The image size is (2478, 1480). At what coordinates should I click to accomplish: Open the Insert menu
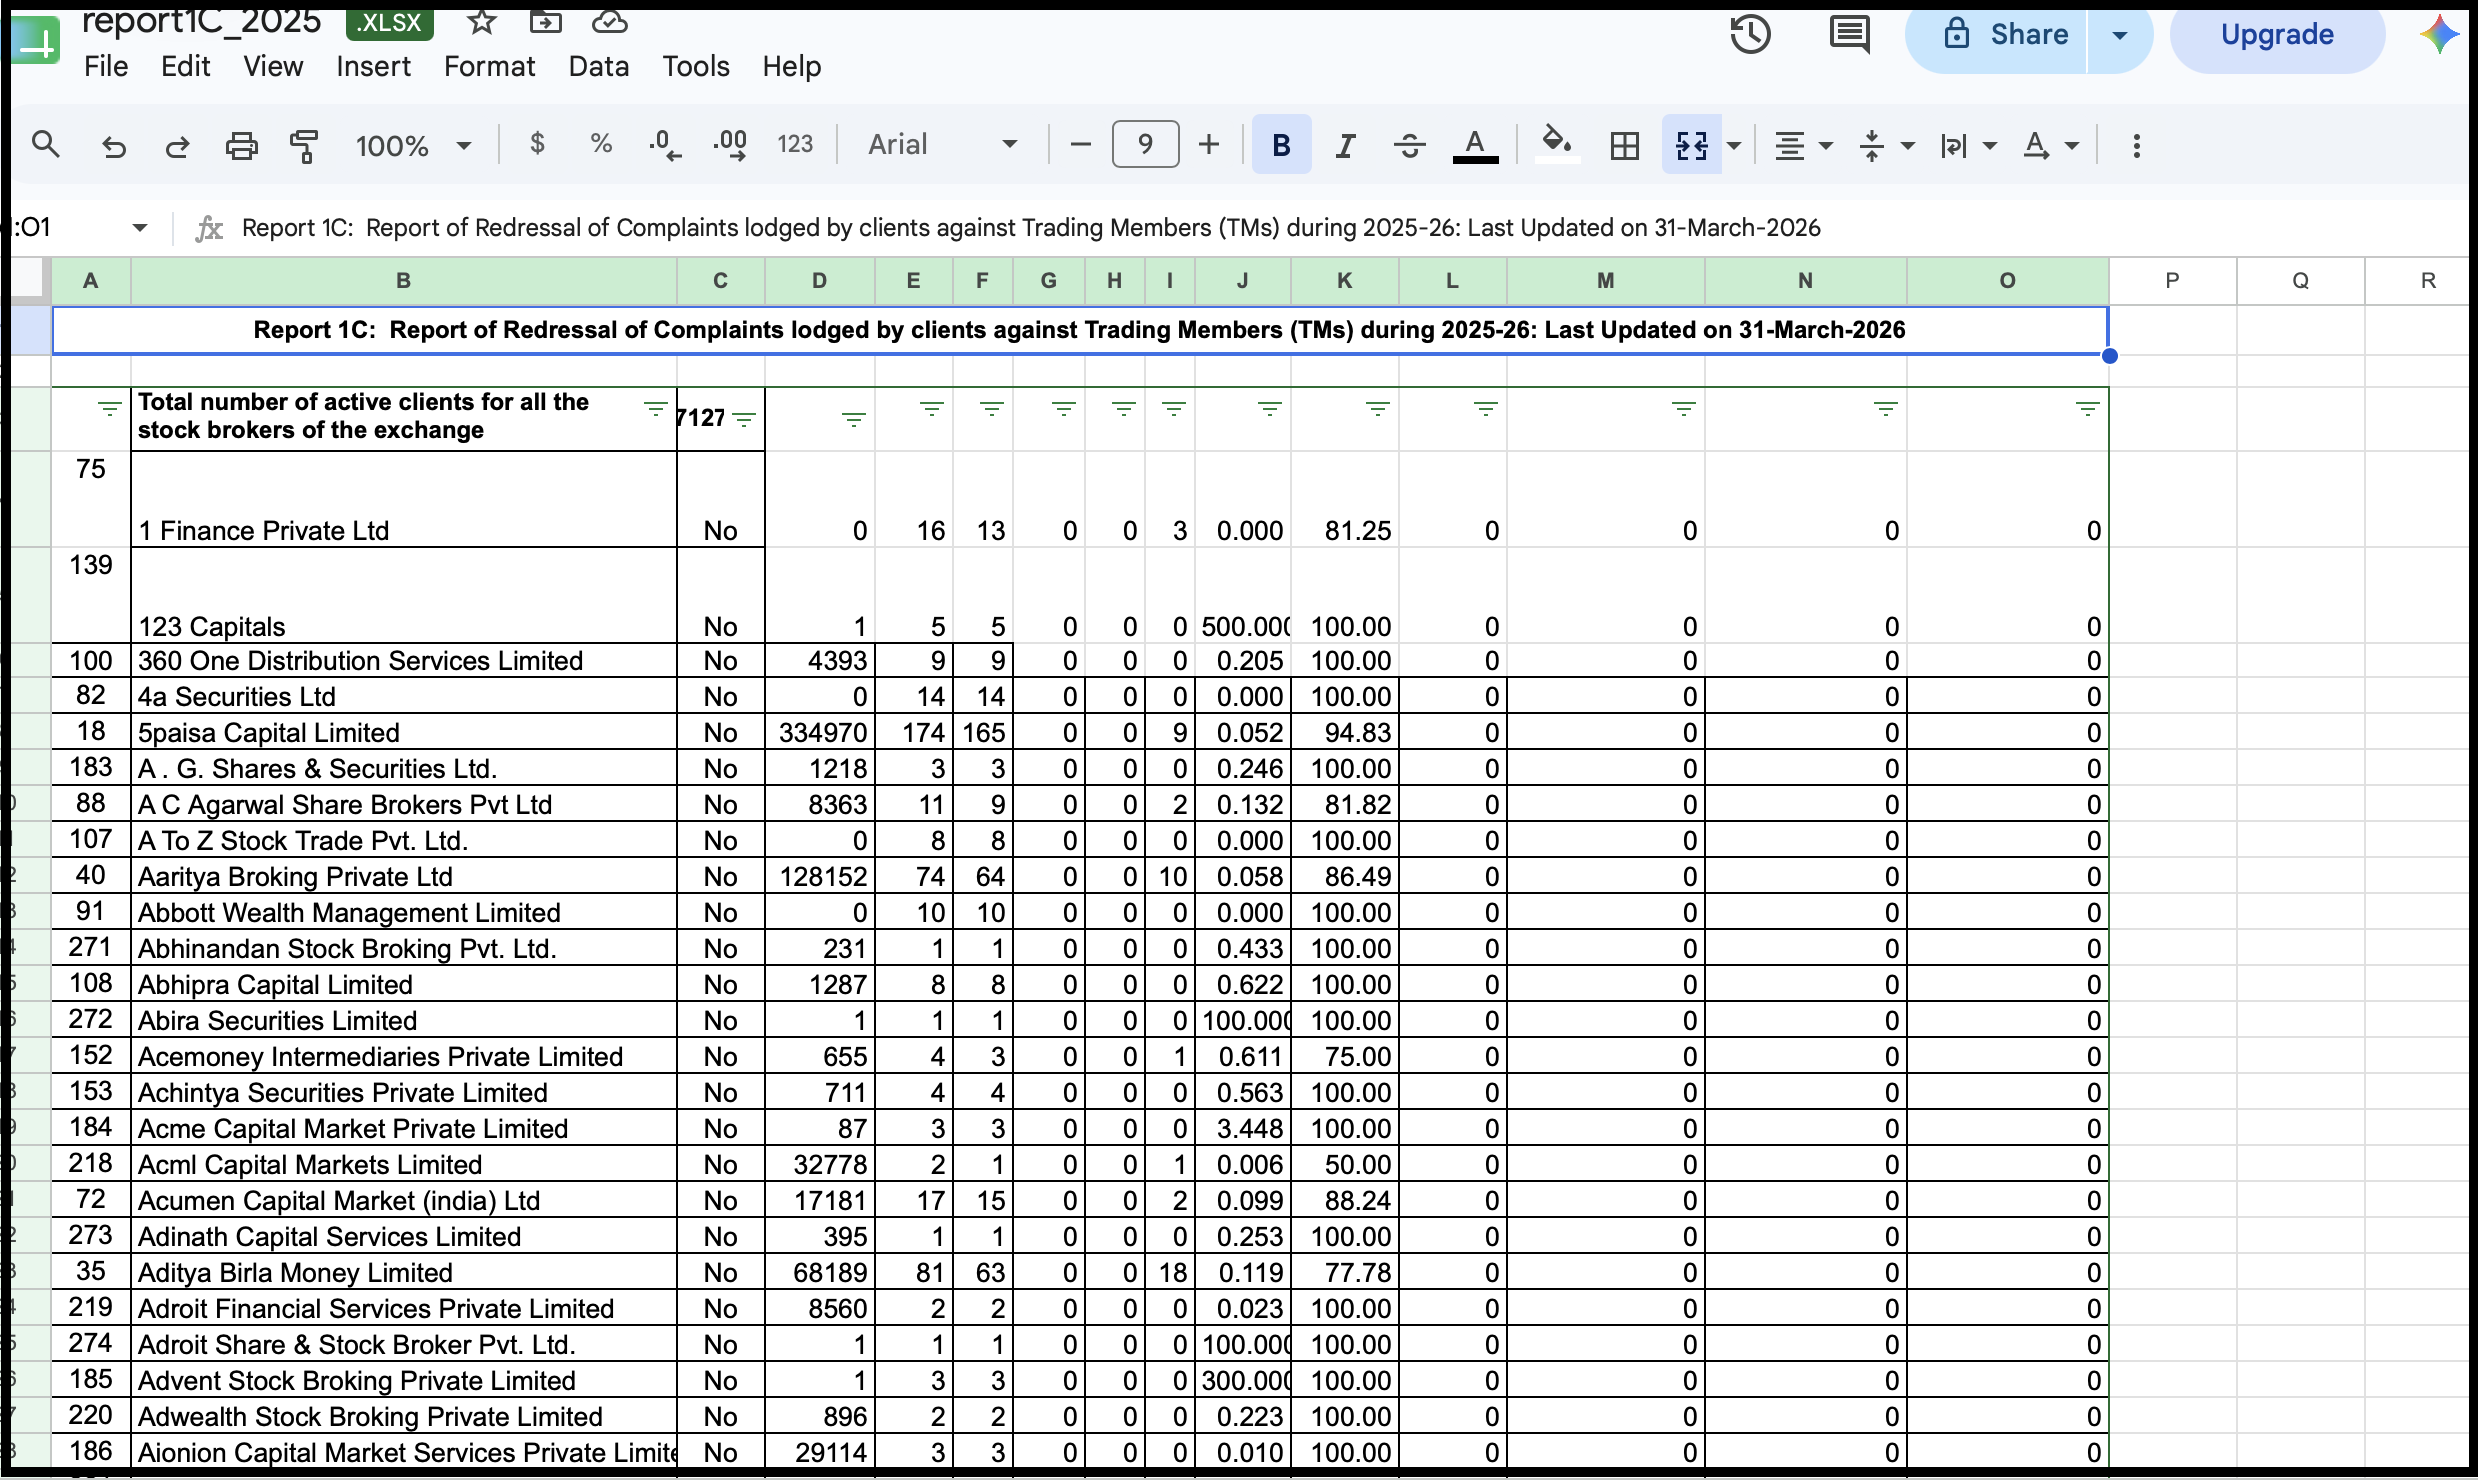(x=373, y=67)
